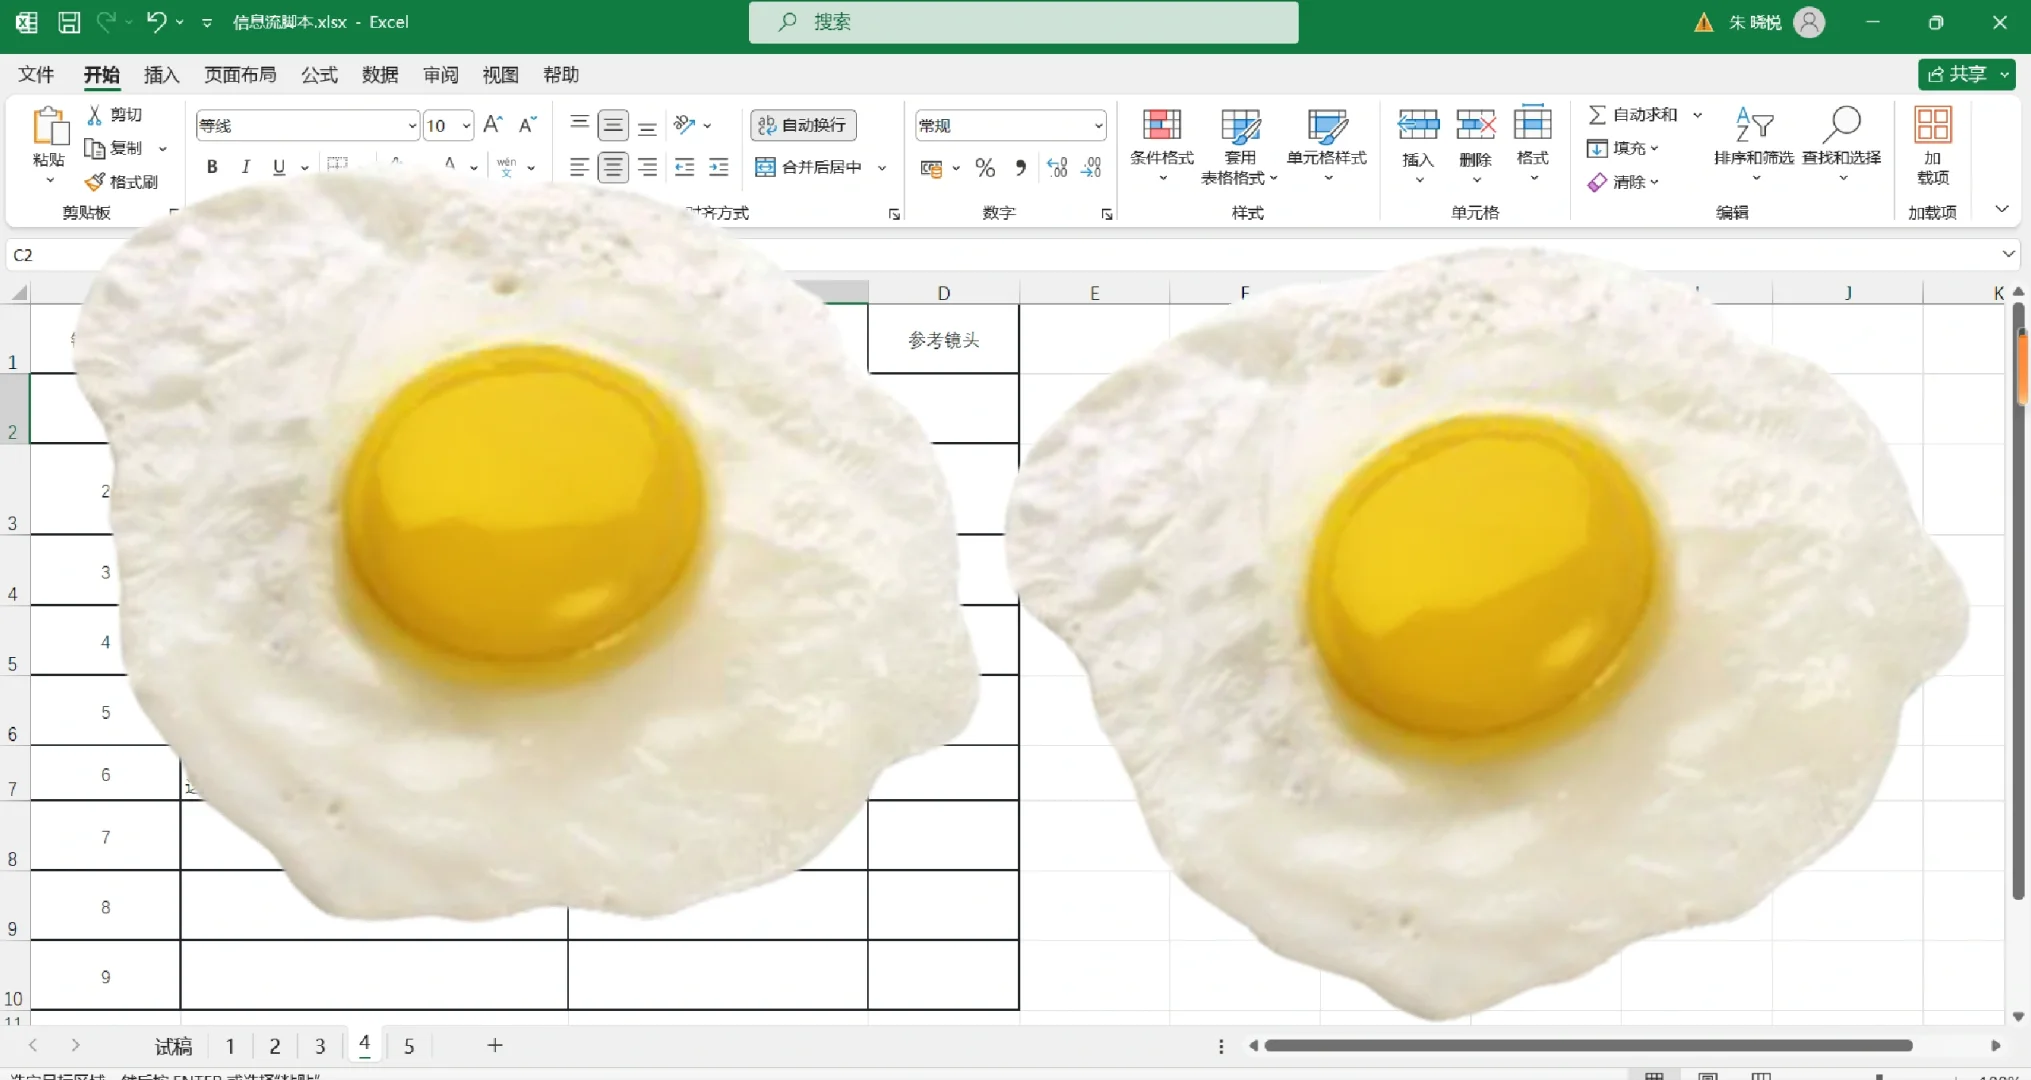Click the Sort and Filter icon
The height and width of the screenshot is (1080, 2031).
click(x=1753, y=126)
